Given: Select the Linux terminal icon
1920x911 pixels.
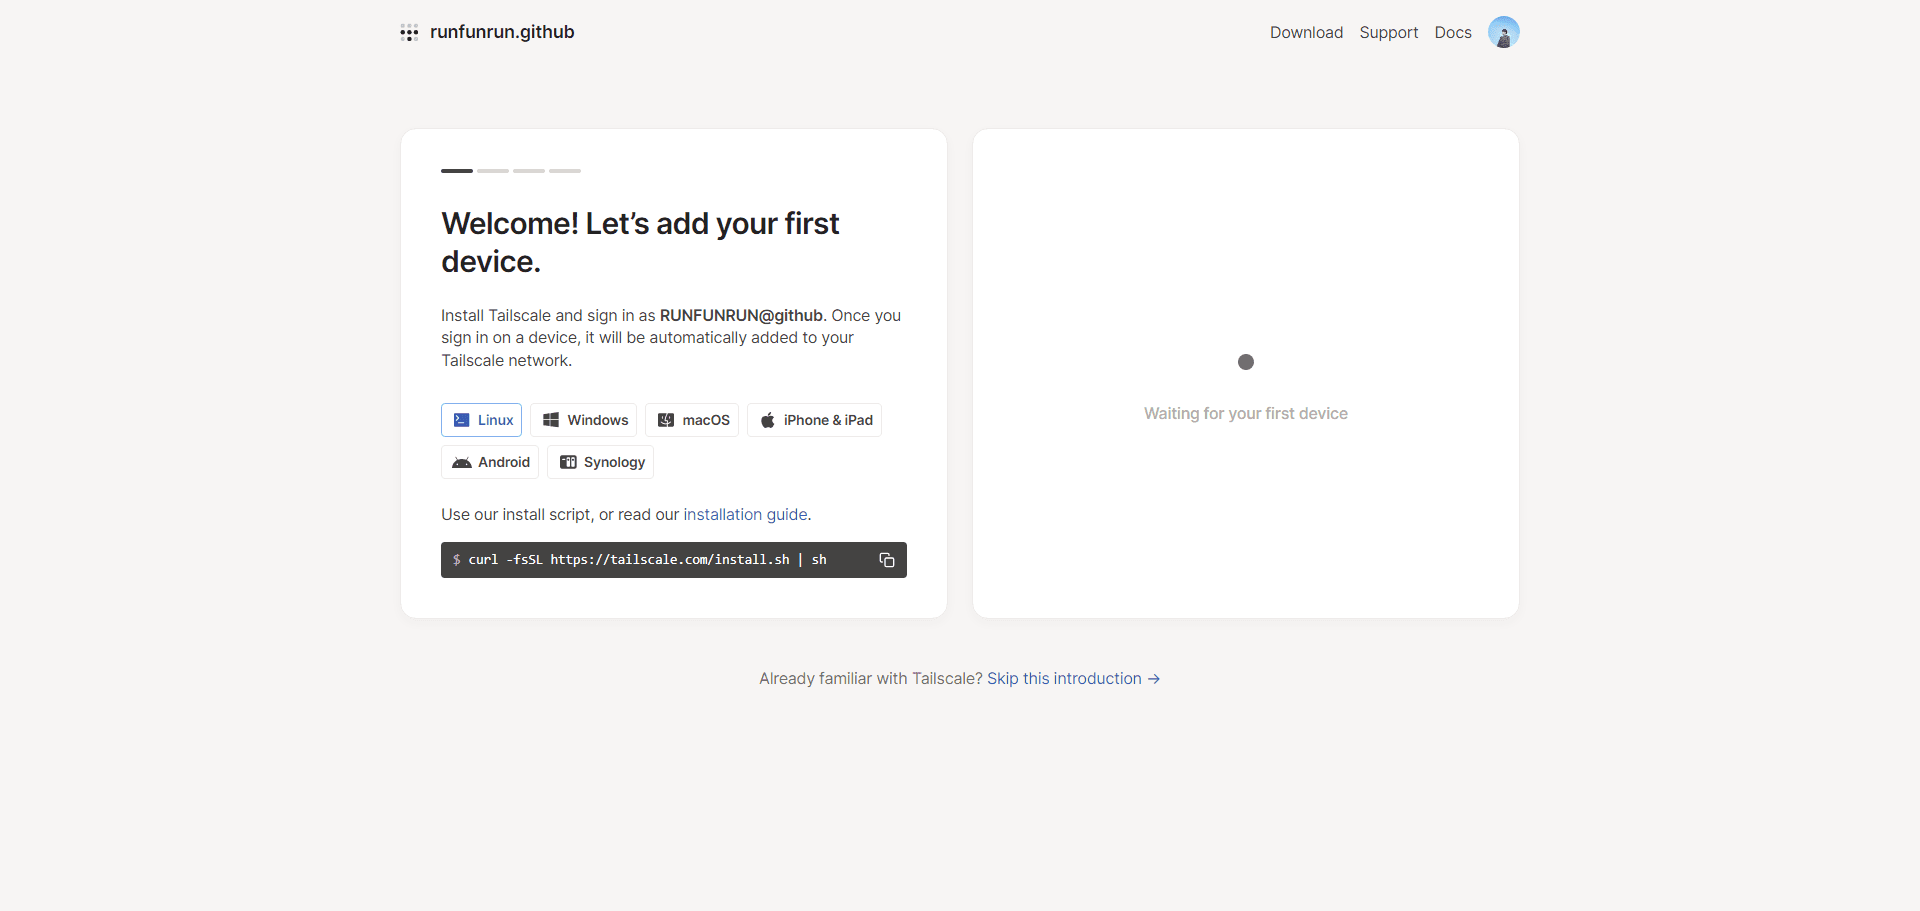Looking at the screenshot, I should pyautogui.click(x=461, y=420).
